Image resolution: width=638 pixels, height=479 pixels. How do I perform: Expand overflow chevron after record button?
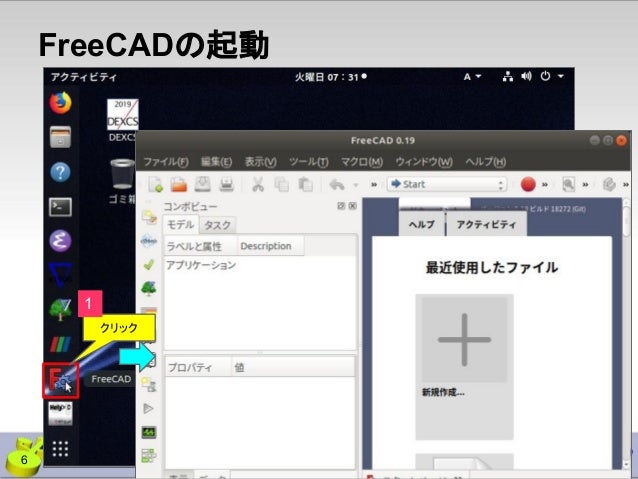(x=545, y=185)
